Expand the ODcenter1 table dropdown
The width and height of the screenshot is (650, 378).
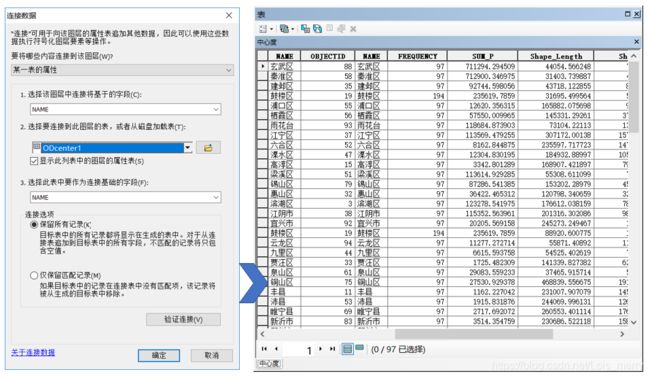[x=188, y=148]
